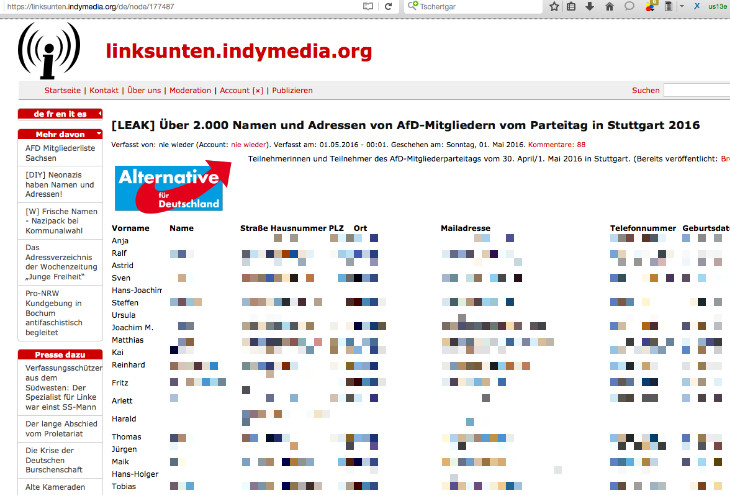Click the reader view book icon
This screenshot has height=495, width=730.
point(368,6)
